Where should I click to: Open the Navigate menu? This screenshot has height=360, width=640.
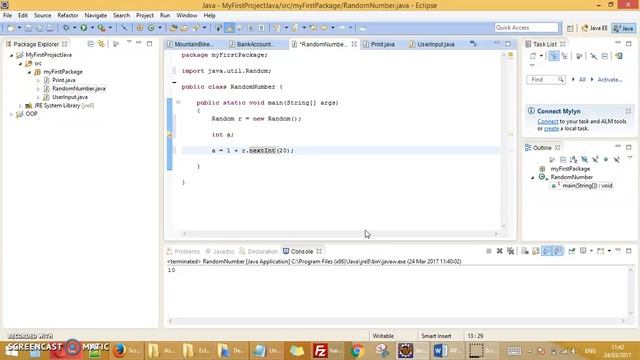pyautogui.click(x=96, y=16)
